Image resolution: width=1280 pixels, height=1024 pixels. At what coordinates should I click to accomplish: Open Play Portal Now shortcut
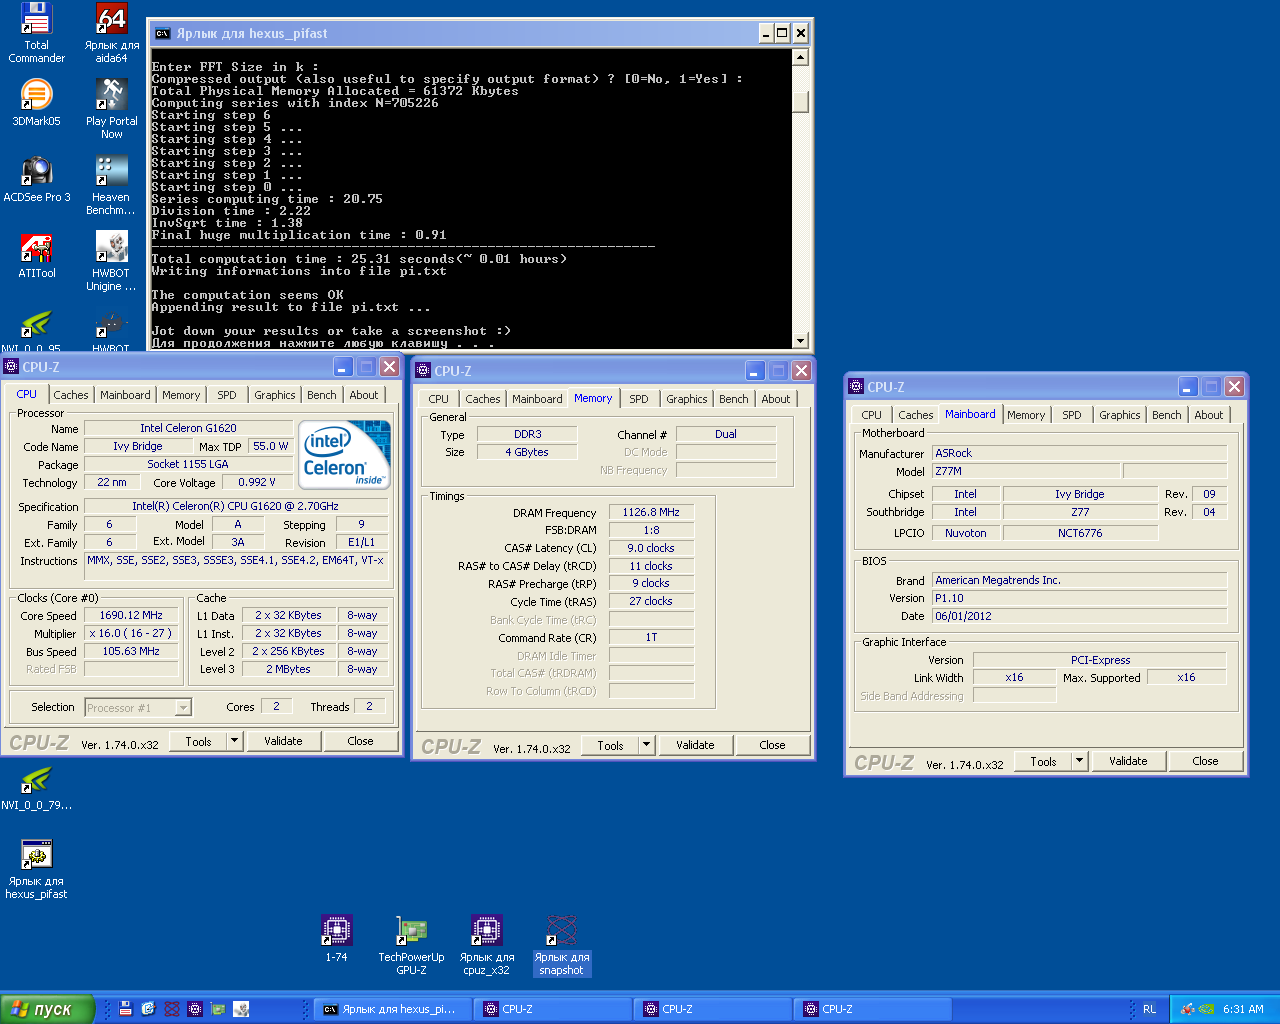pyautogui.click(x=111, y=109)
